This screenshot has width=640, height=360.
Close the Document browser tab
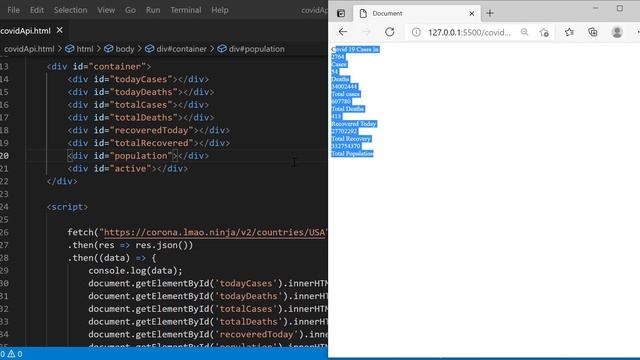(x=472, y=13)
